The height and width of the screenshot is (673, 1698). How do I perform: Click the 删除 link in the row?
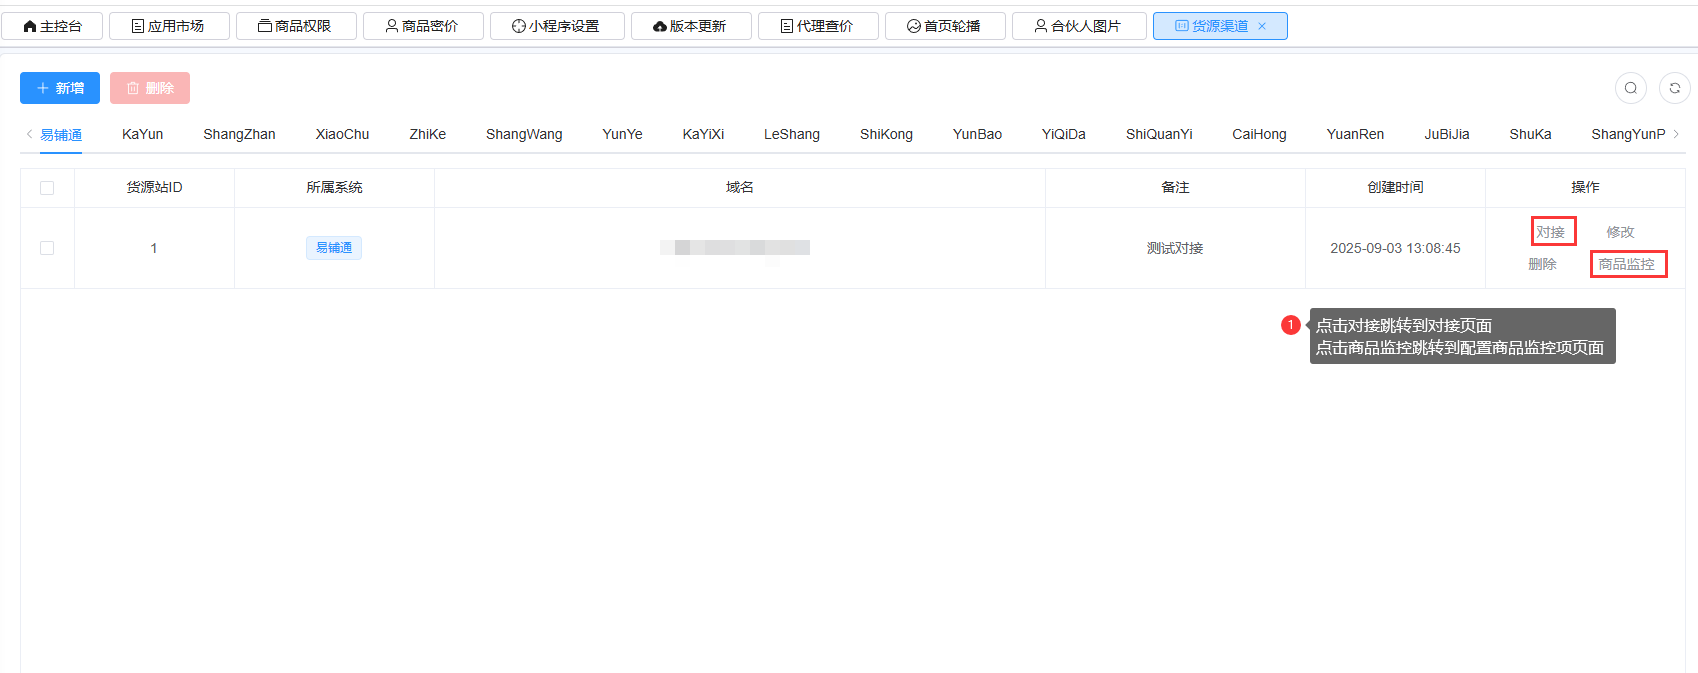click(x=1542, y=264)
